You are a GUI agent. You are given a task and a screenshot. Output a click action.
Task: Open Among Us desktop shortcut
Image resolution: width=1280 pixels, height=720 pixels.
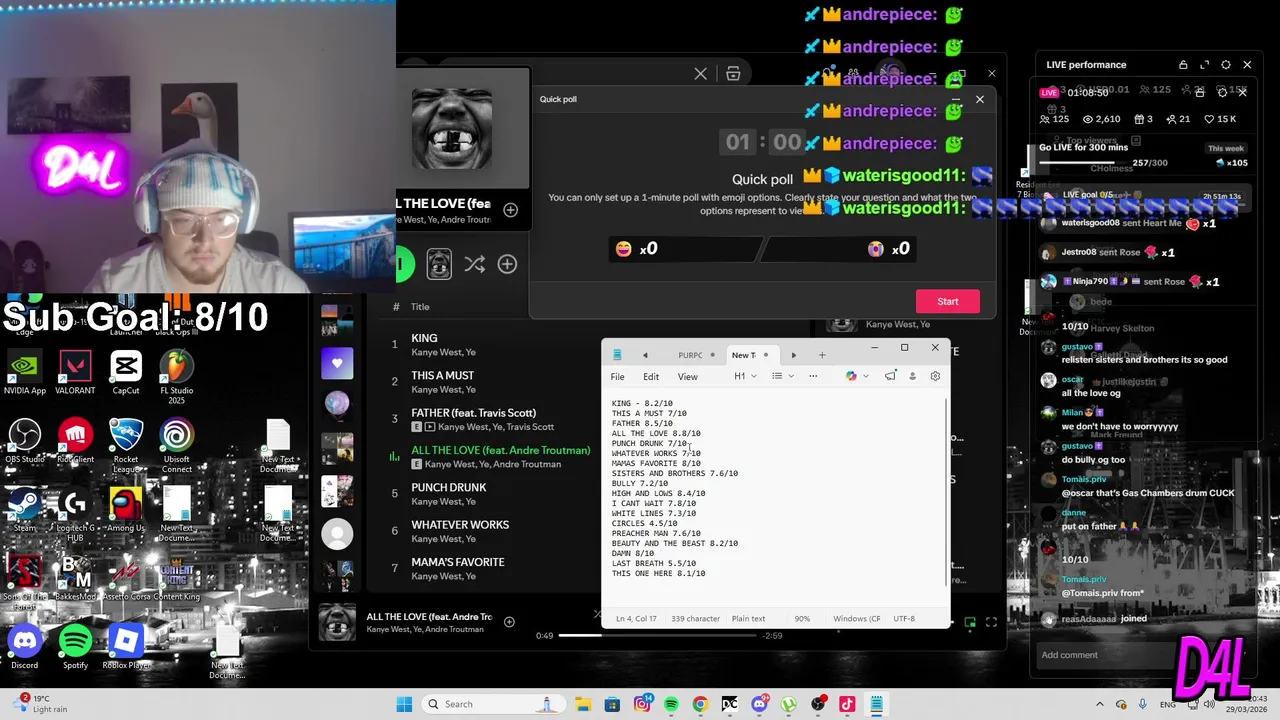126,509
